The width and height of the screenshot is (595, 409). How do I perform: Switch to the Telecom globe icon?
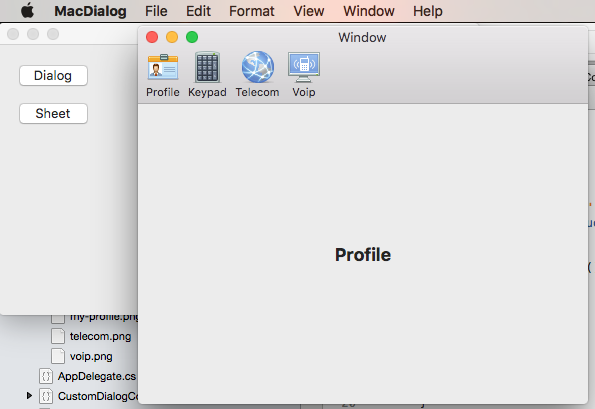point(258,67)
